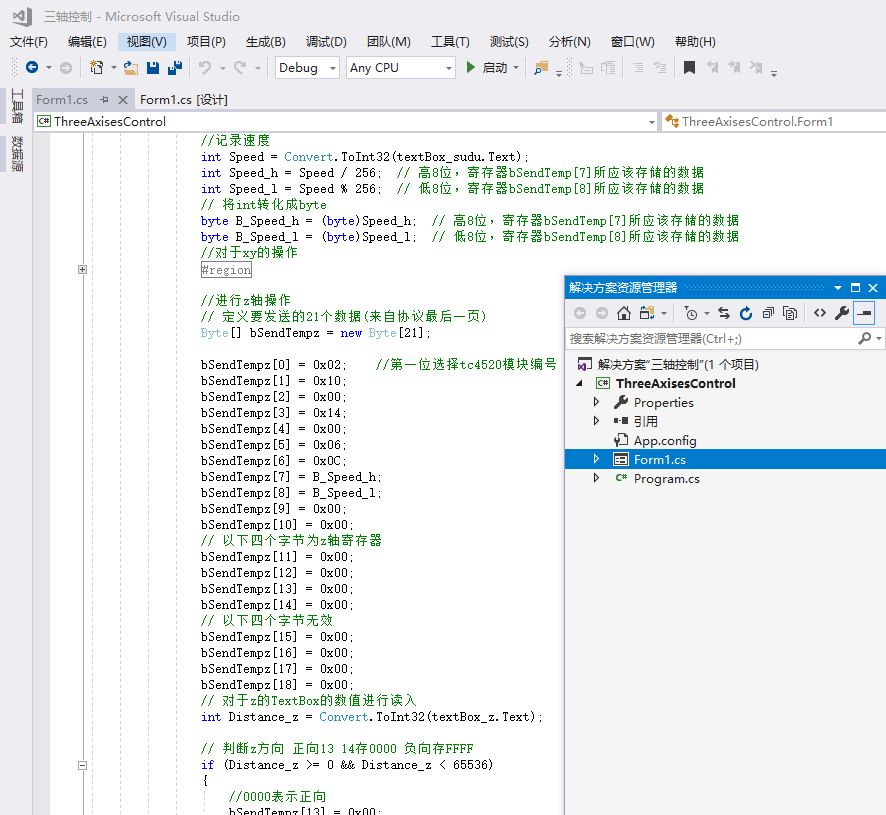Toggle the Preview Selected Items icon
Image resolution: width=886 pixels, height=815 pixels.
(x=864, y=313)
